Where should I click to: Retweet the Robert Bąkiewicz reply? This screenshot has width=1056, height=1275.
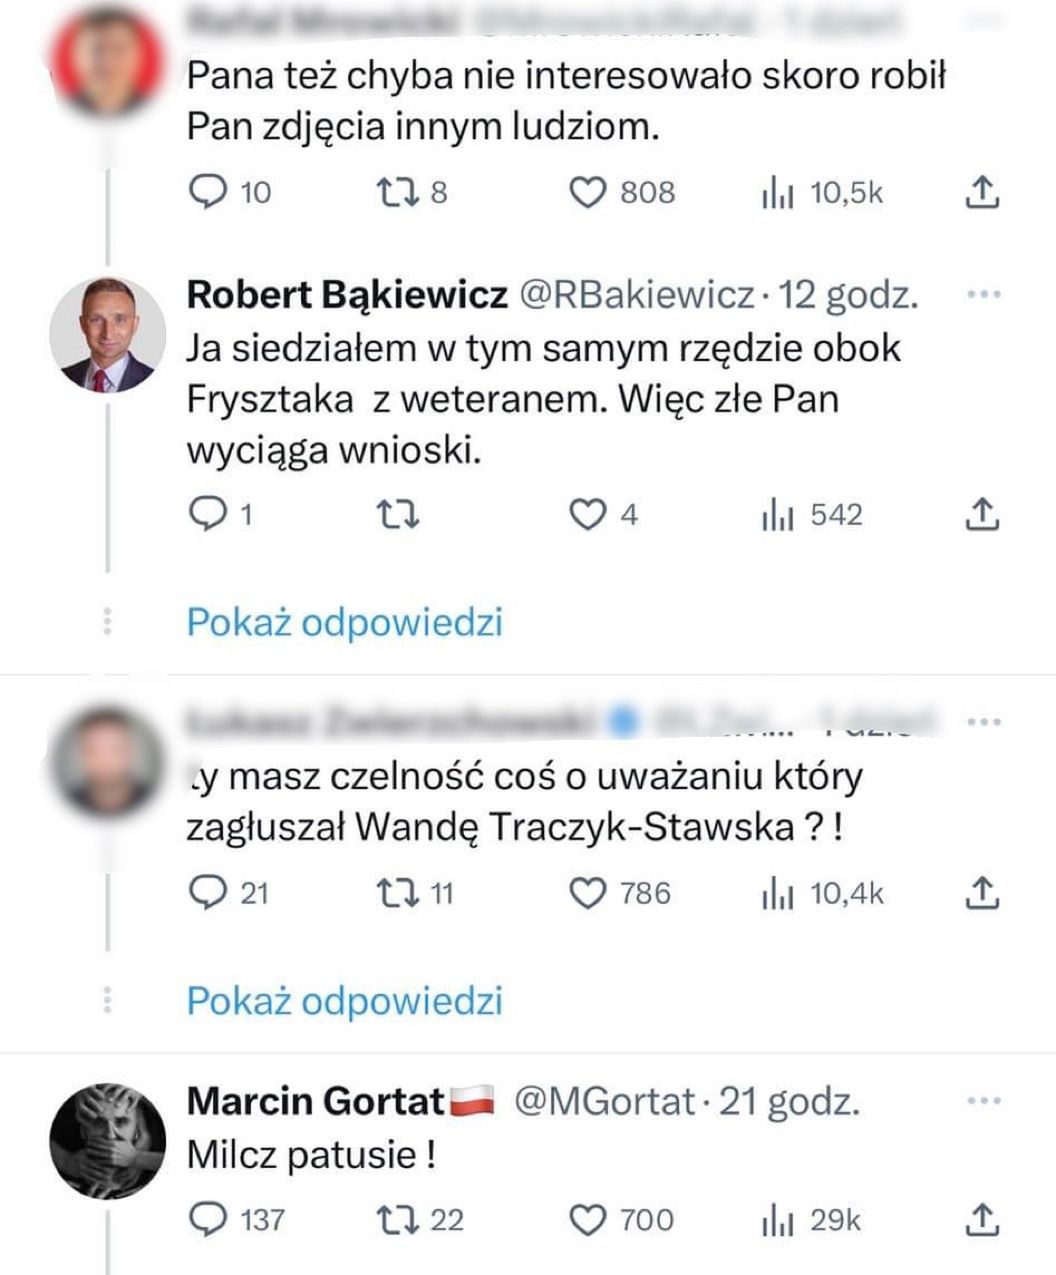click(x=402, y=515)
